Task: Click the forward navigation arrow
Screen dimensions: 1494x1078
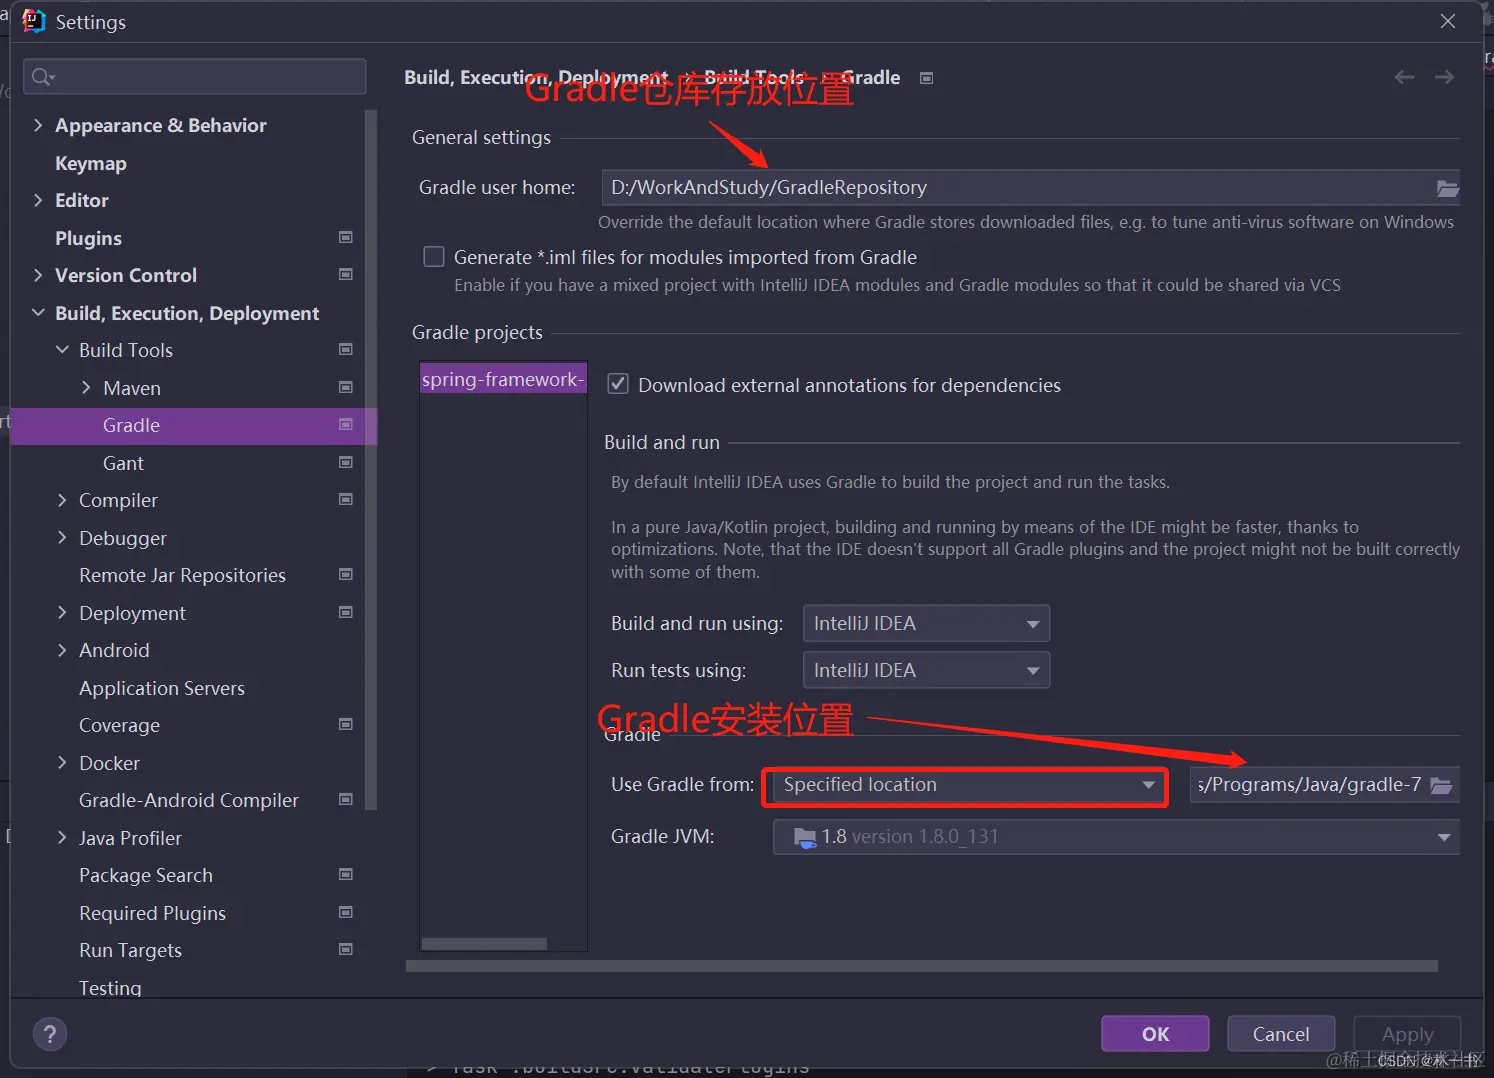Action: click(x=1444, y=77)
